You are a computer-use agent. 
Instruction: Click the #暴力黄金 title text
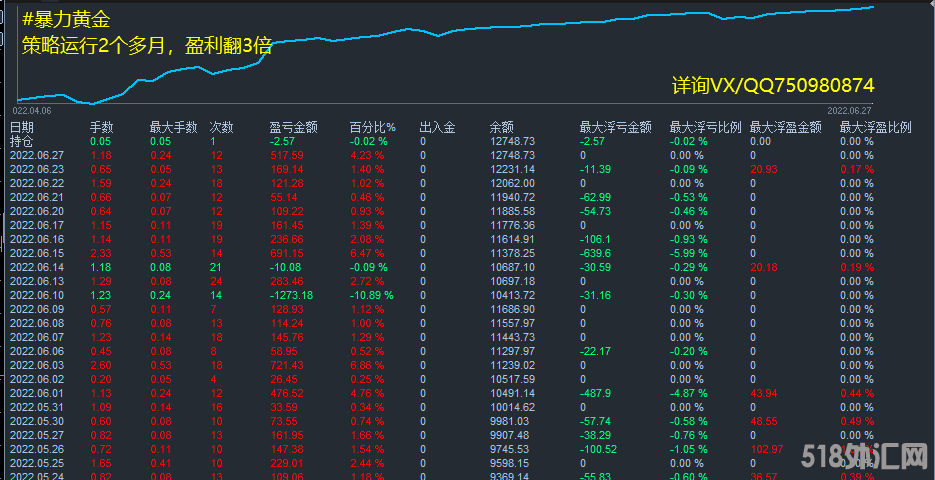tap(66, 19)
